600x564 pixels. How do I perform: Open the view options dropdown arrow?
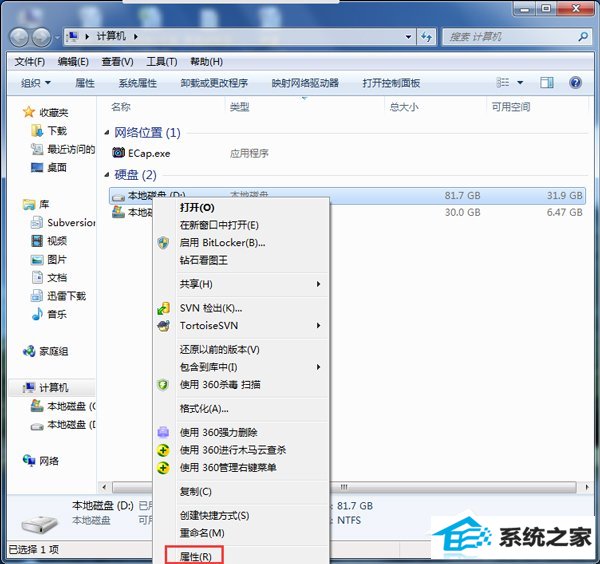coord(520,83)
